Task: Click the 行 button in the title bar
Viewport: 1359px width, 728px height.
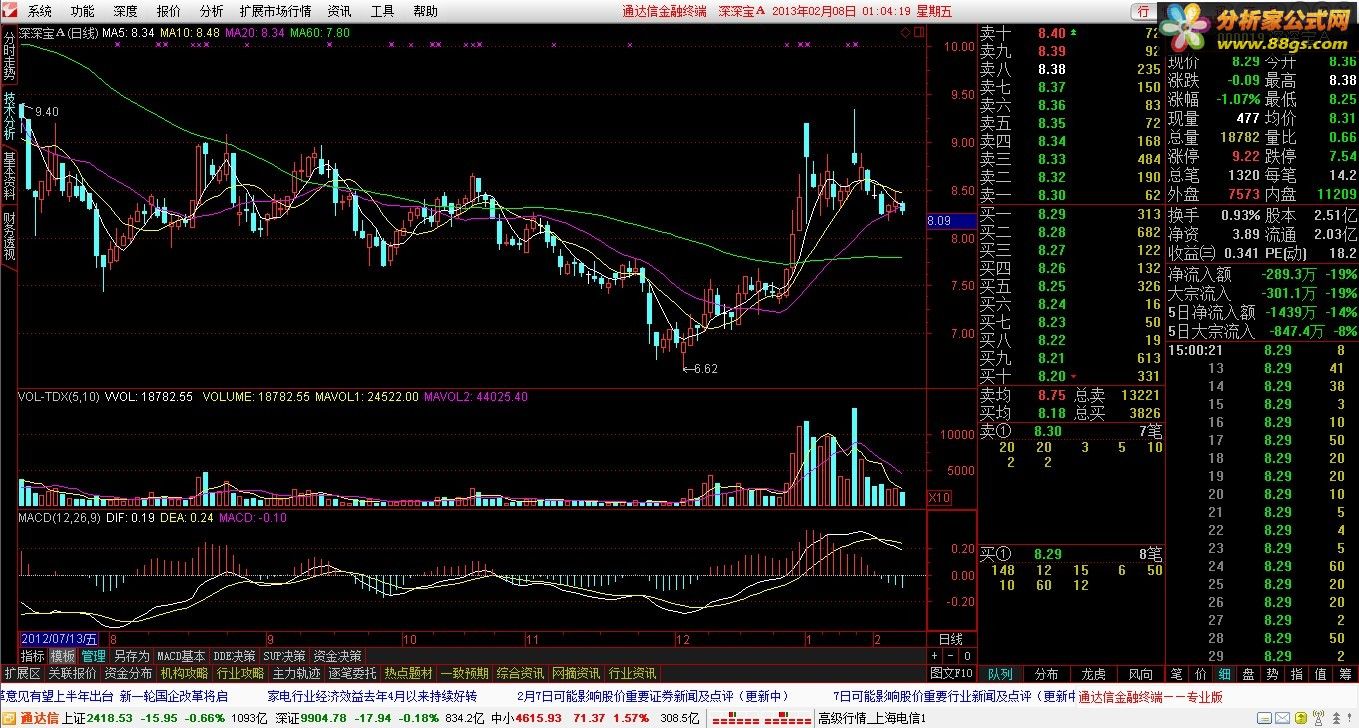Action: [1143, 12]
